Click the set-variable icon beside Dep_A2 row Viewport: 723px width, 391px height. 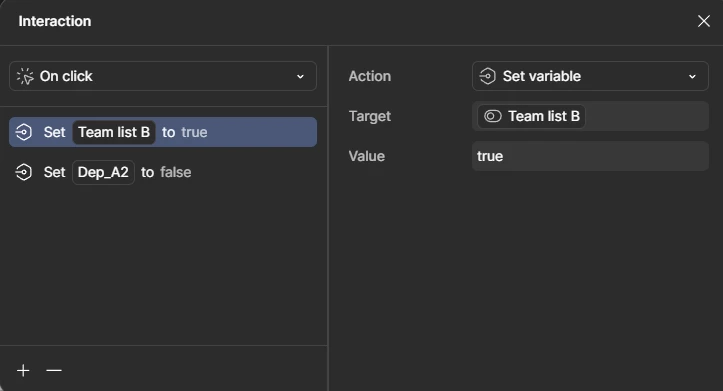24,172
